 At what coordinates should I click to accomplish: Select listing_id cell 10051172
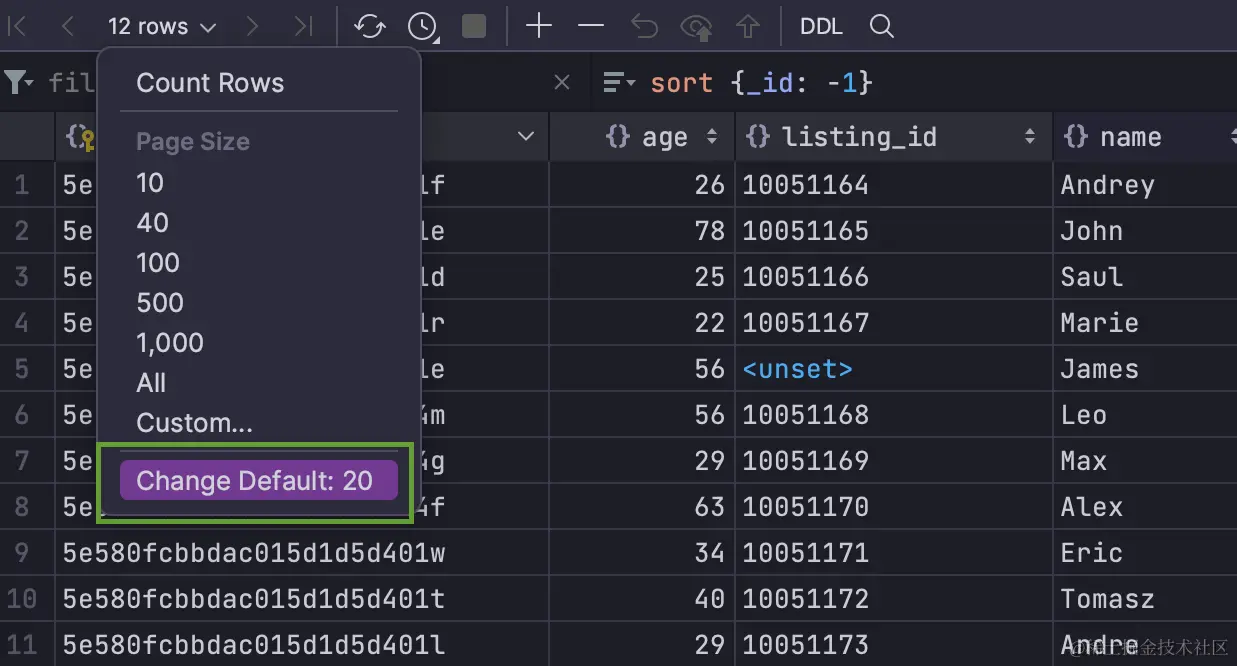pyautogui.click(x=894, y=599)
